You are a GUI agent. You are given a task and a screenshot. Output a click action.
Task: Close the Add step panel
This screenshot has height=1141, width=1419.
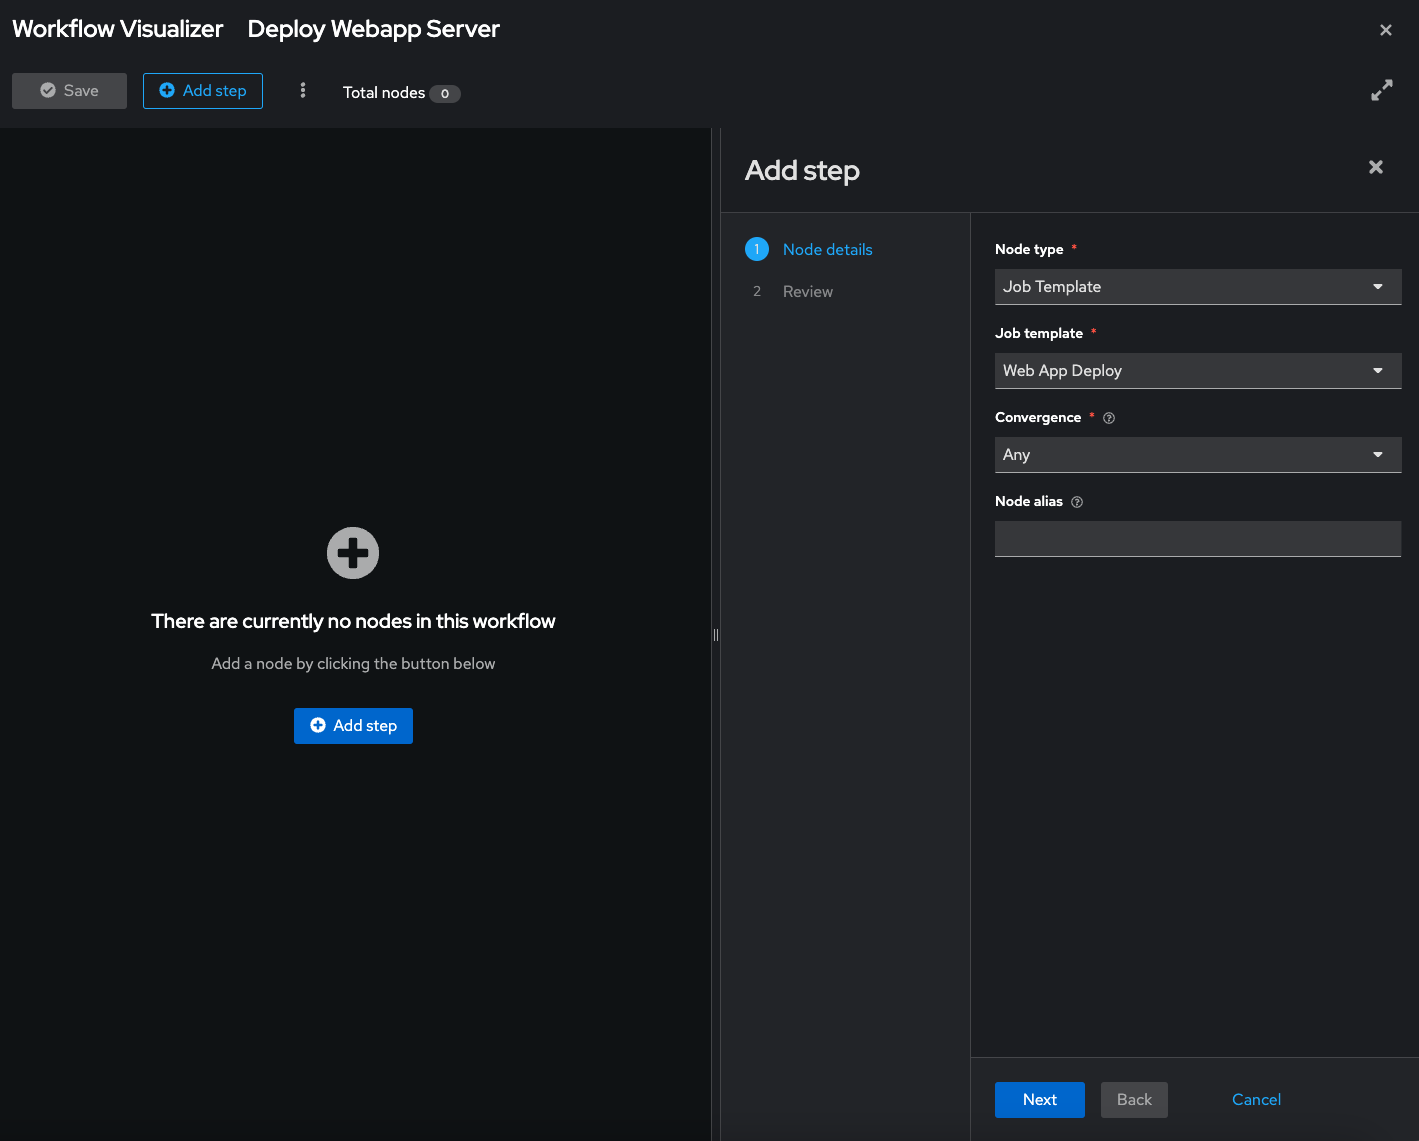coord(1375,167)
